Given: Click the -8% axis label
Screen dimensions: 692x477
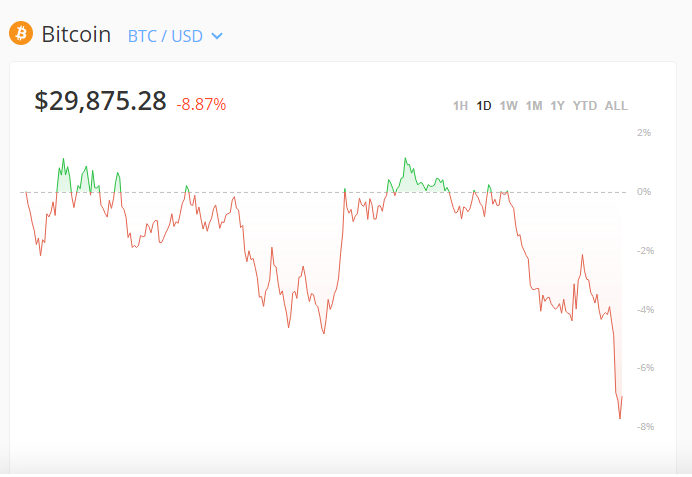Looking at the screenshot, I should 645,427.
